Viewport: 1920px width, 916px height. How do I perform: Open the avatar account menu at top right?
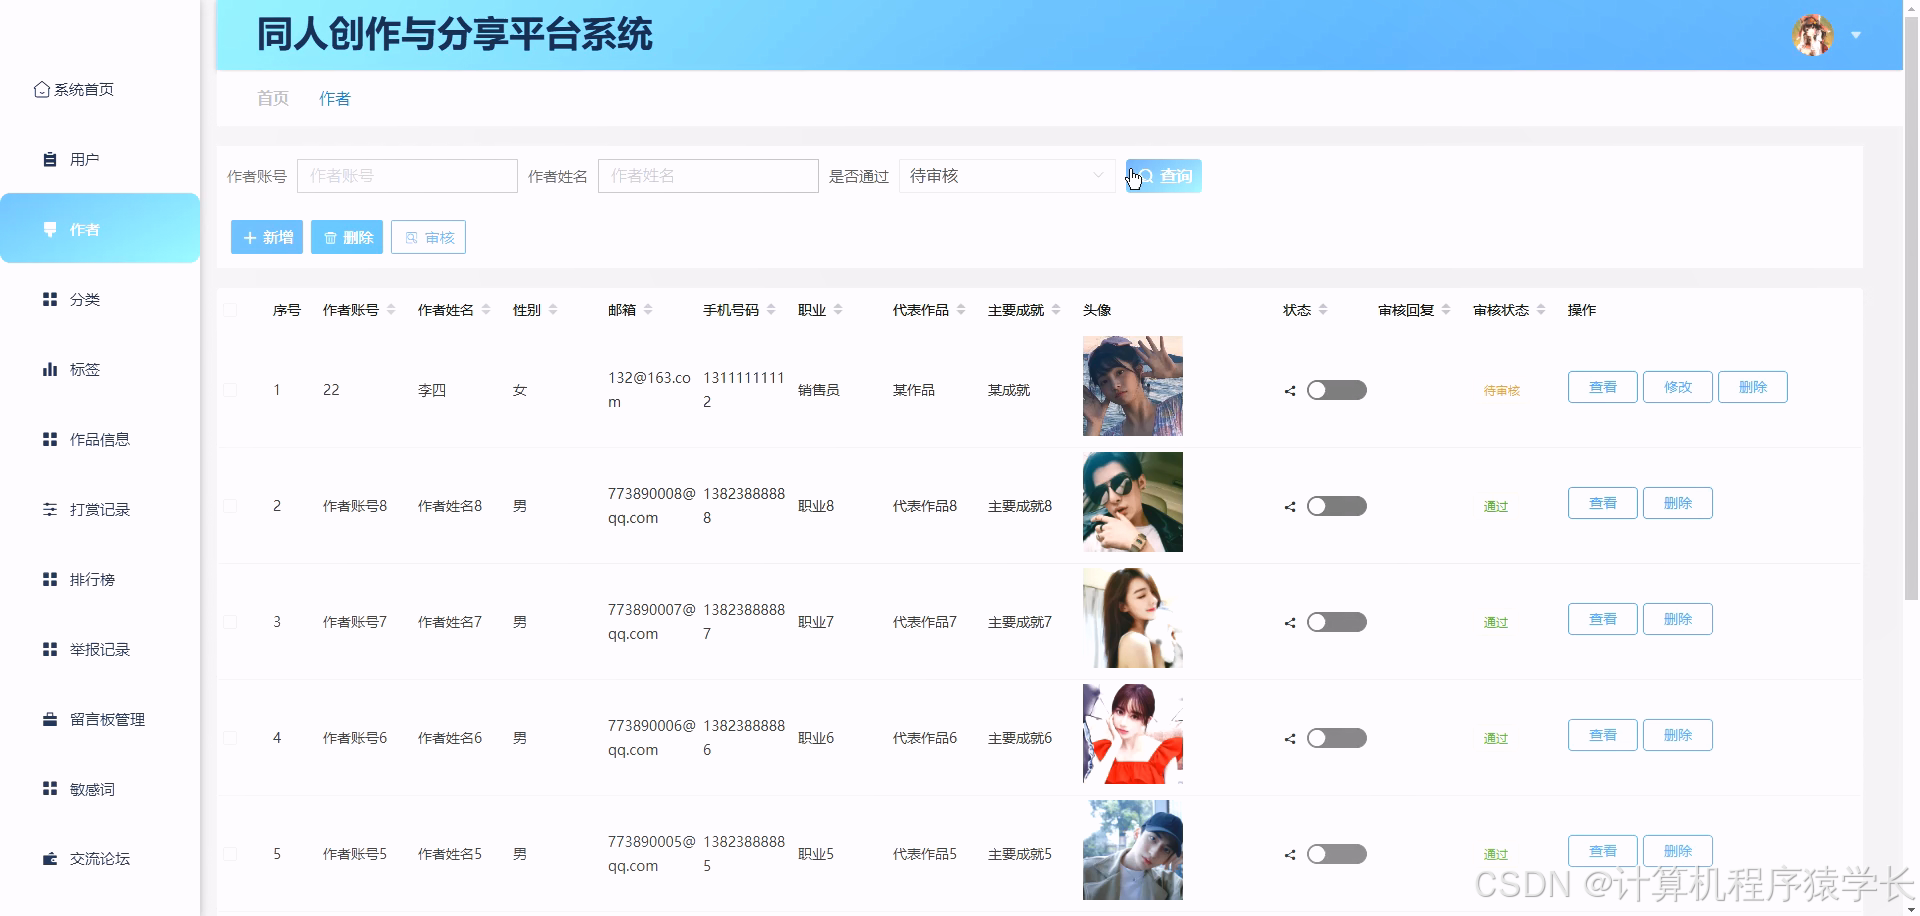1812,33
